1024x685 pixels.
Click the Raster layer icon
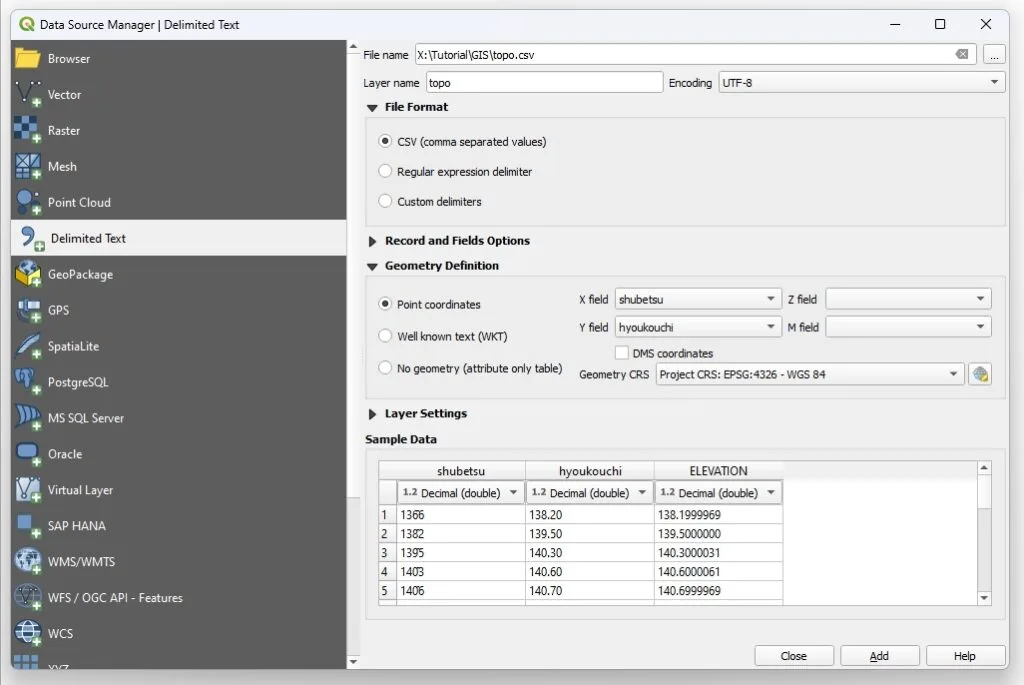pos(28,130)
